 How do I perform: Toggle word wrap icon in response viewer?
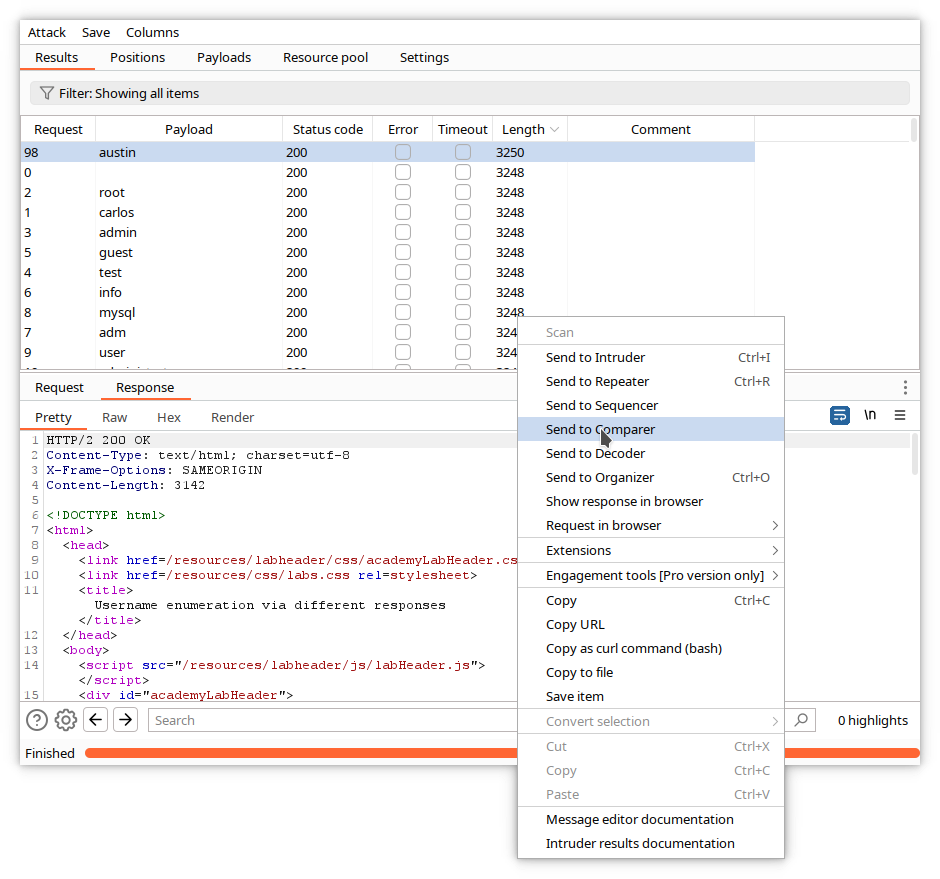840,415
